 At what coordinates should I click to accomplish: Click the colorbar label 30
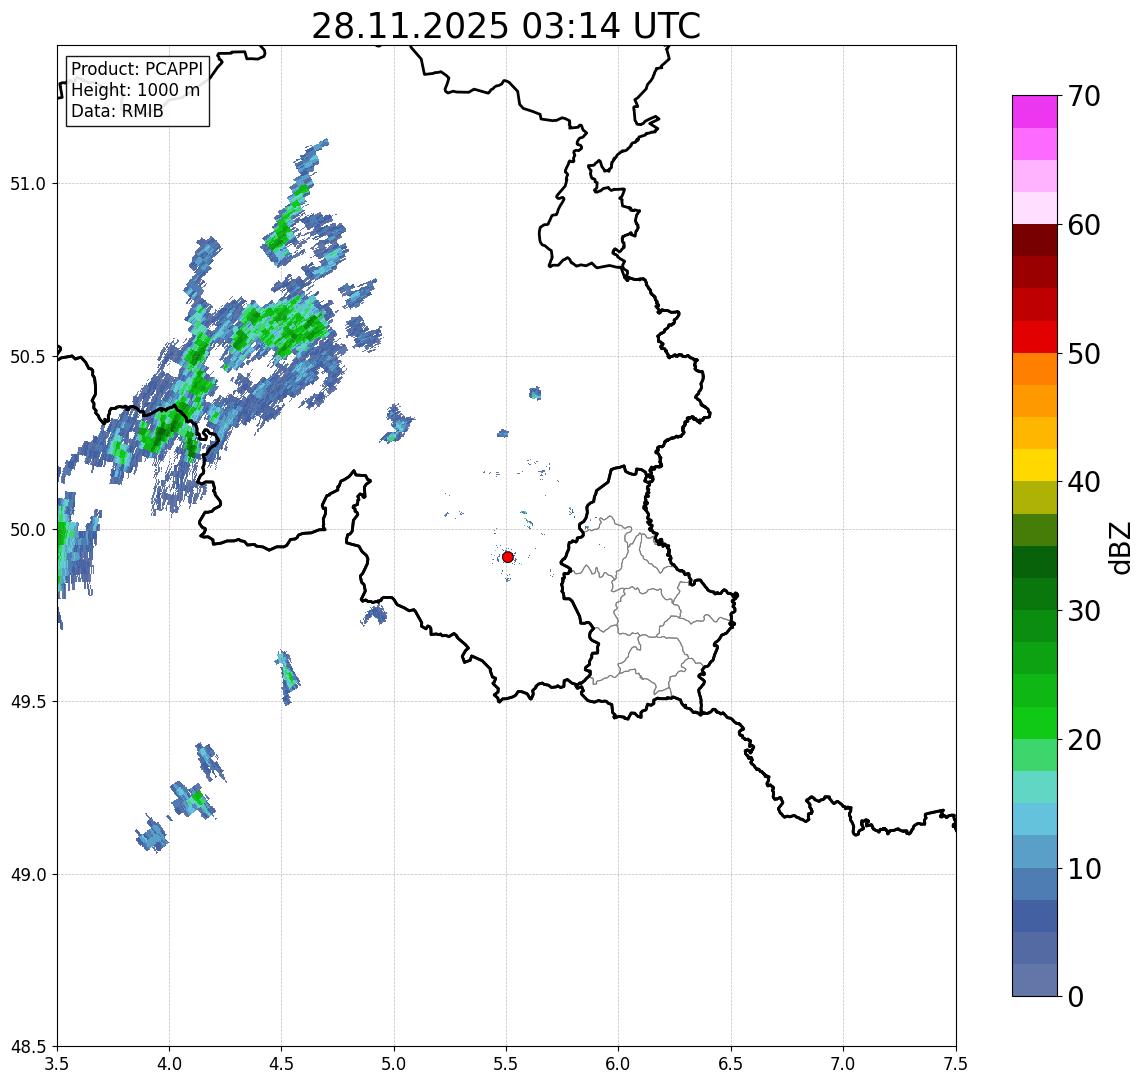tap(1084, 611)
